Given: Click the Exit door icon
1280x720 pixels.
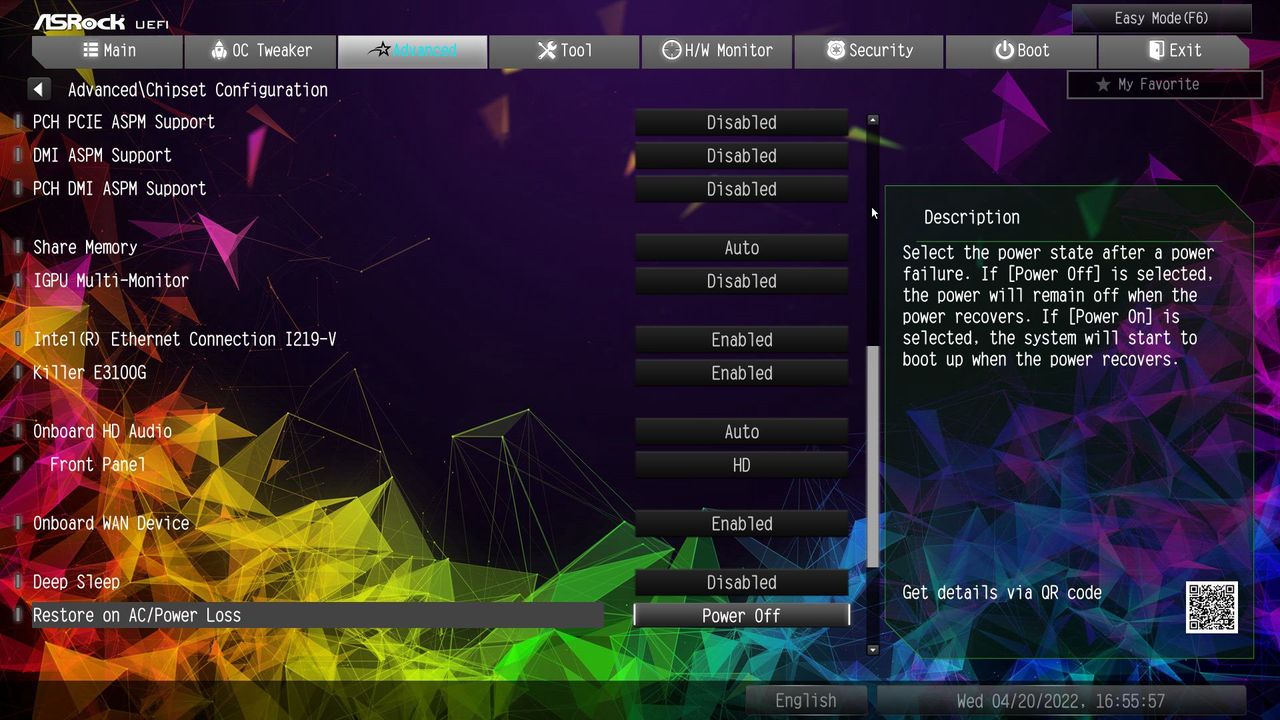Looking at the screenshot, I should 1156,50.
